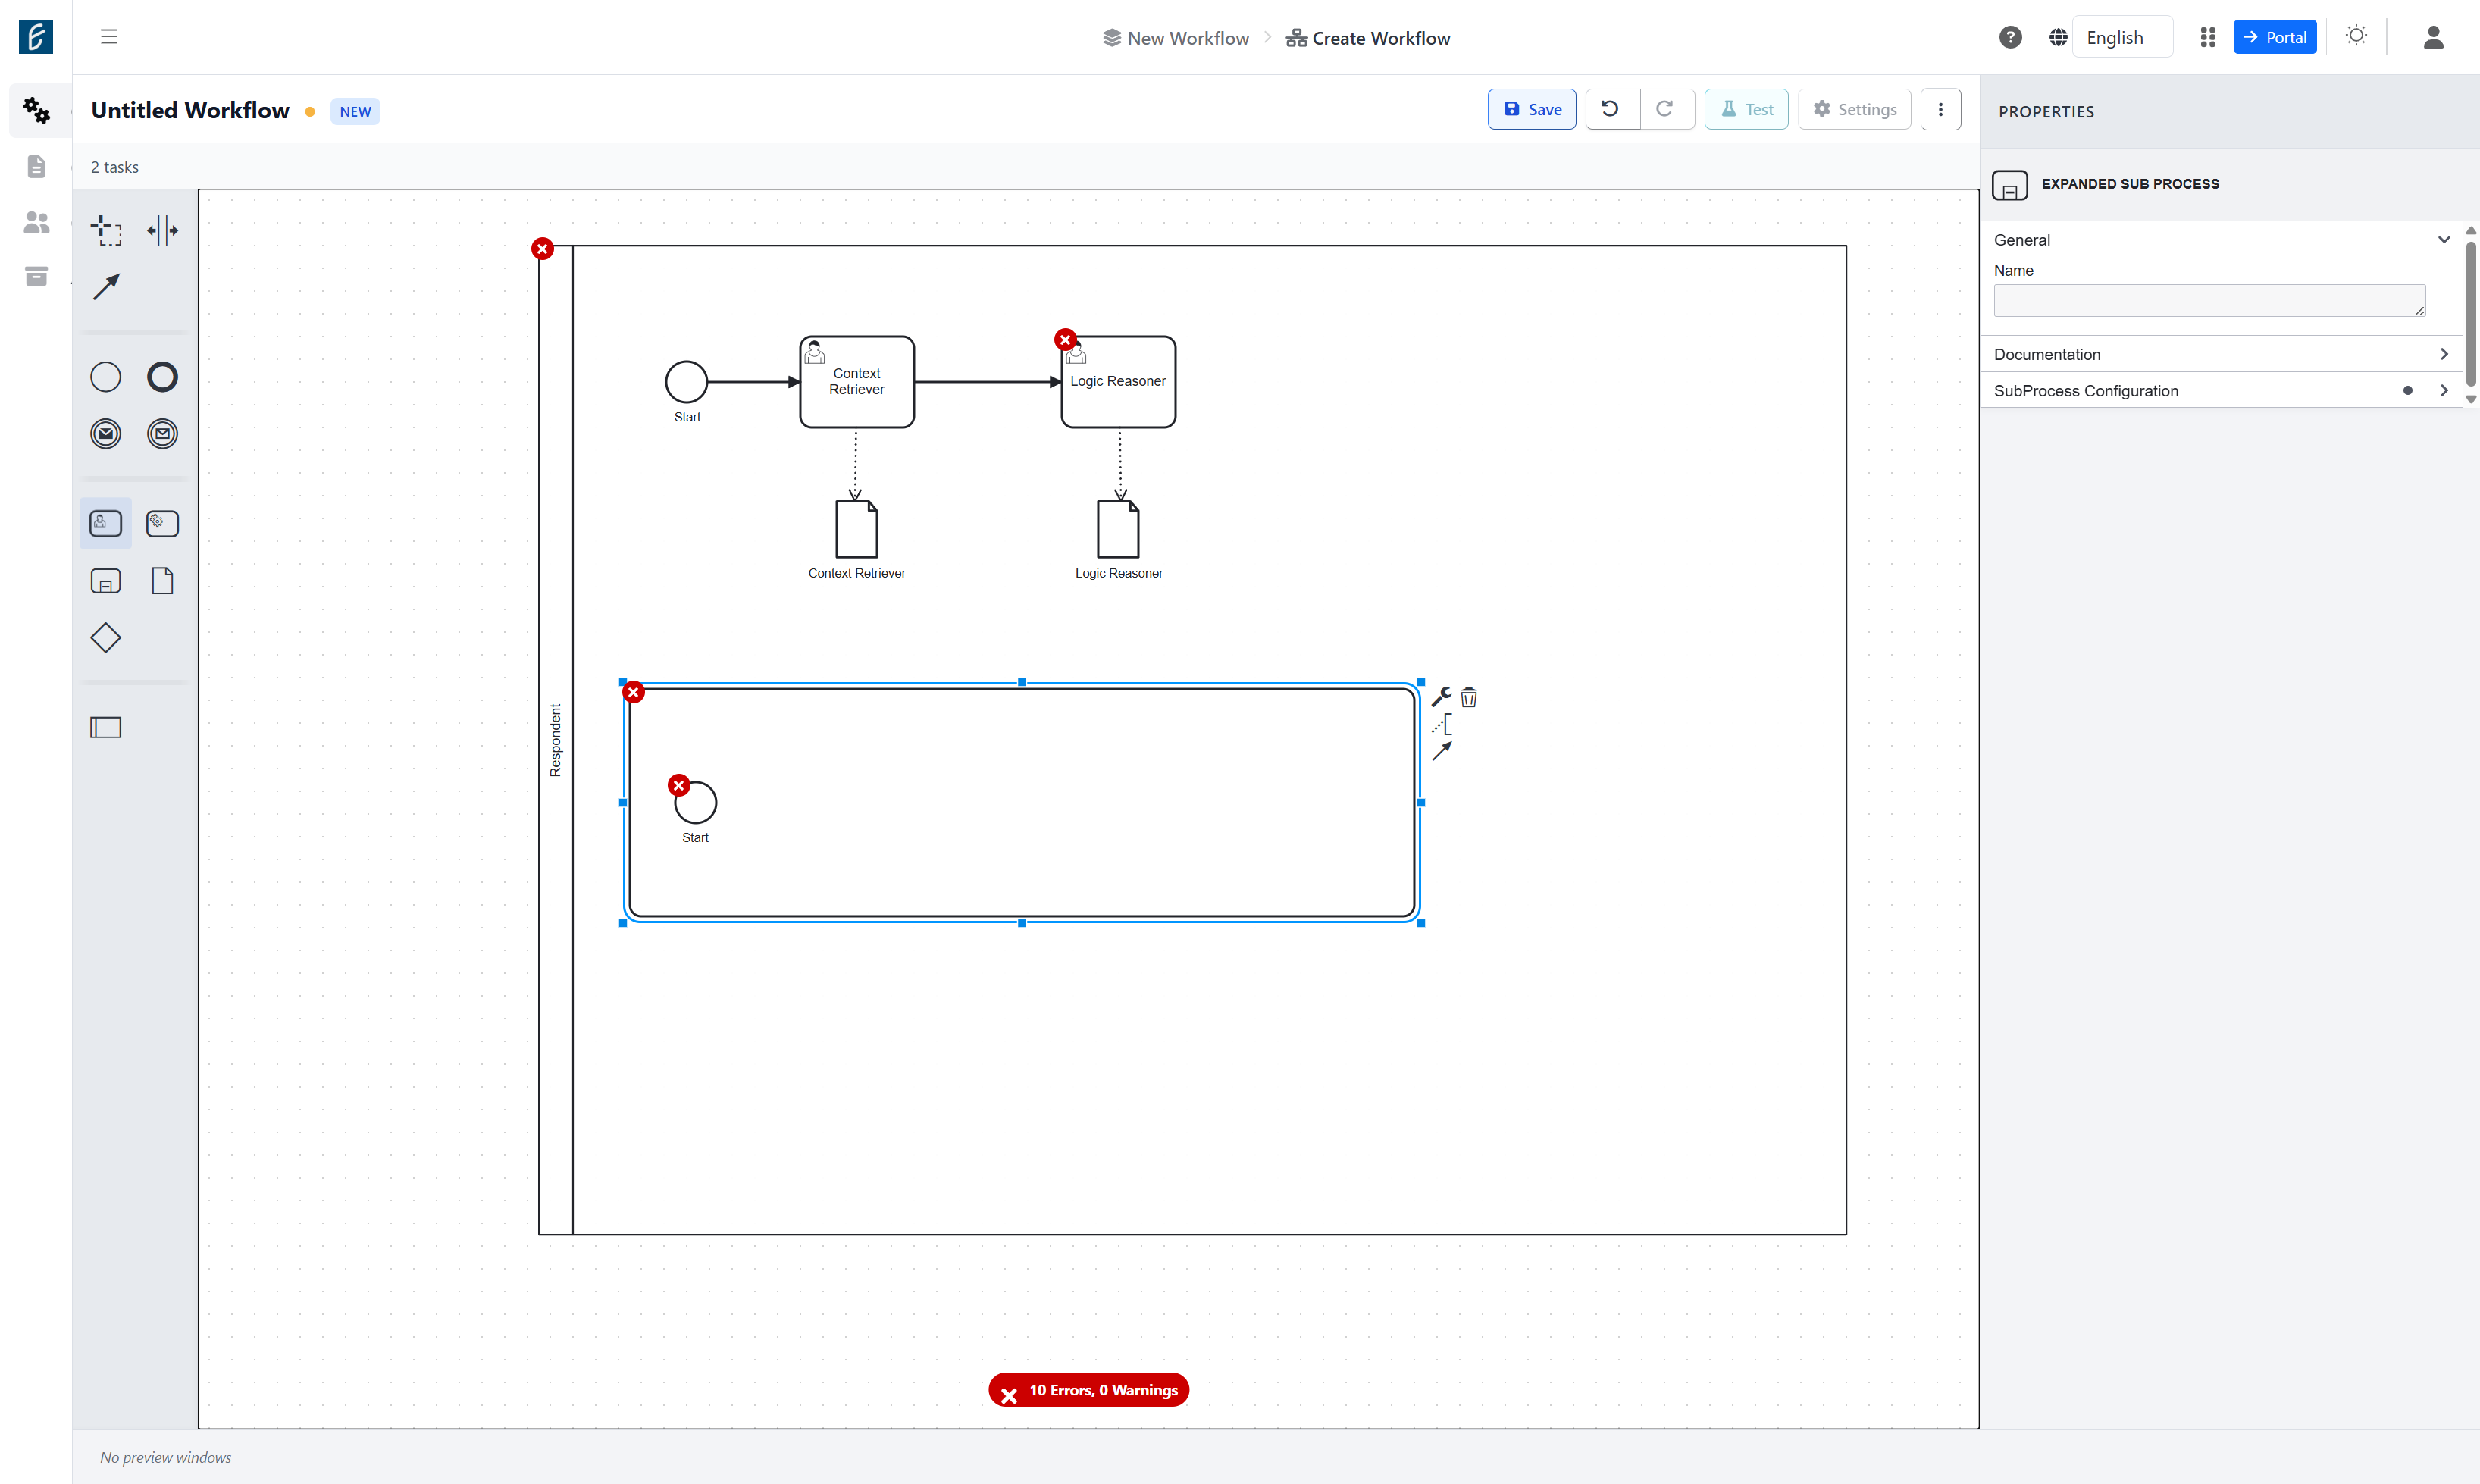Viewport: 2480px width, 1484px height.
Task: Delete the selected subprocess with trash icon
Action: [1469, 697]
